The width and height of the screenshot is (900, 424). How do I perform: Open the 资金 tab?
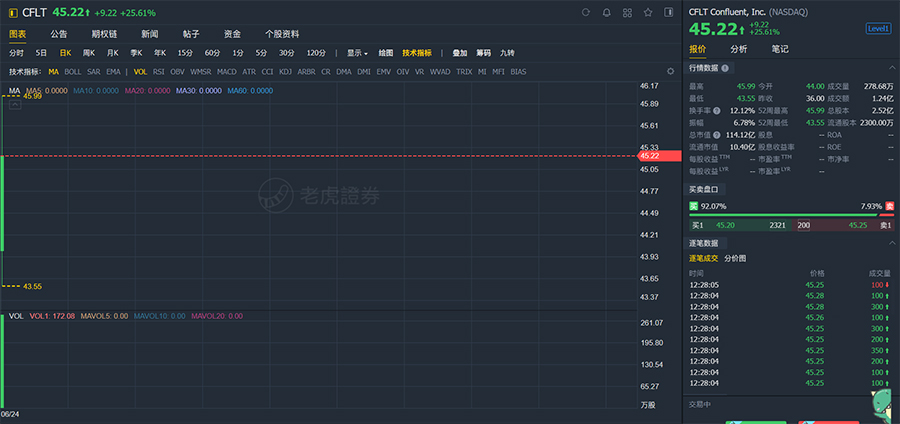pyautogui.click(x=232, y=34)
